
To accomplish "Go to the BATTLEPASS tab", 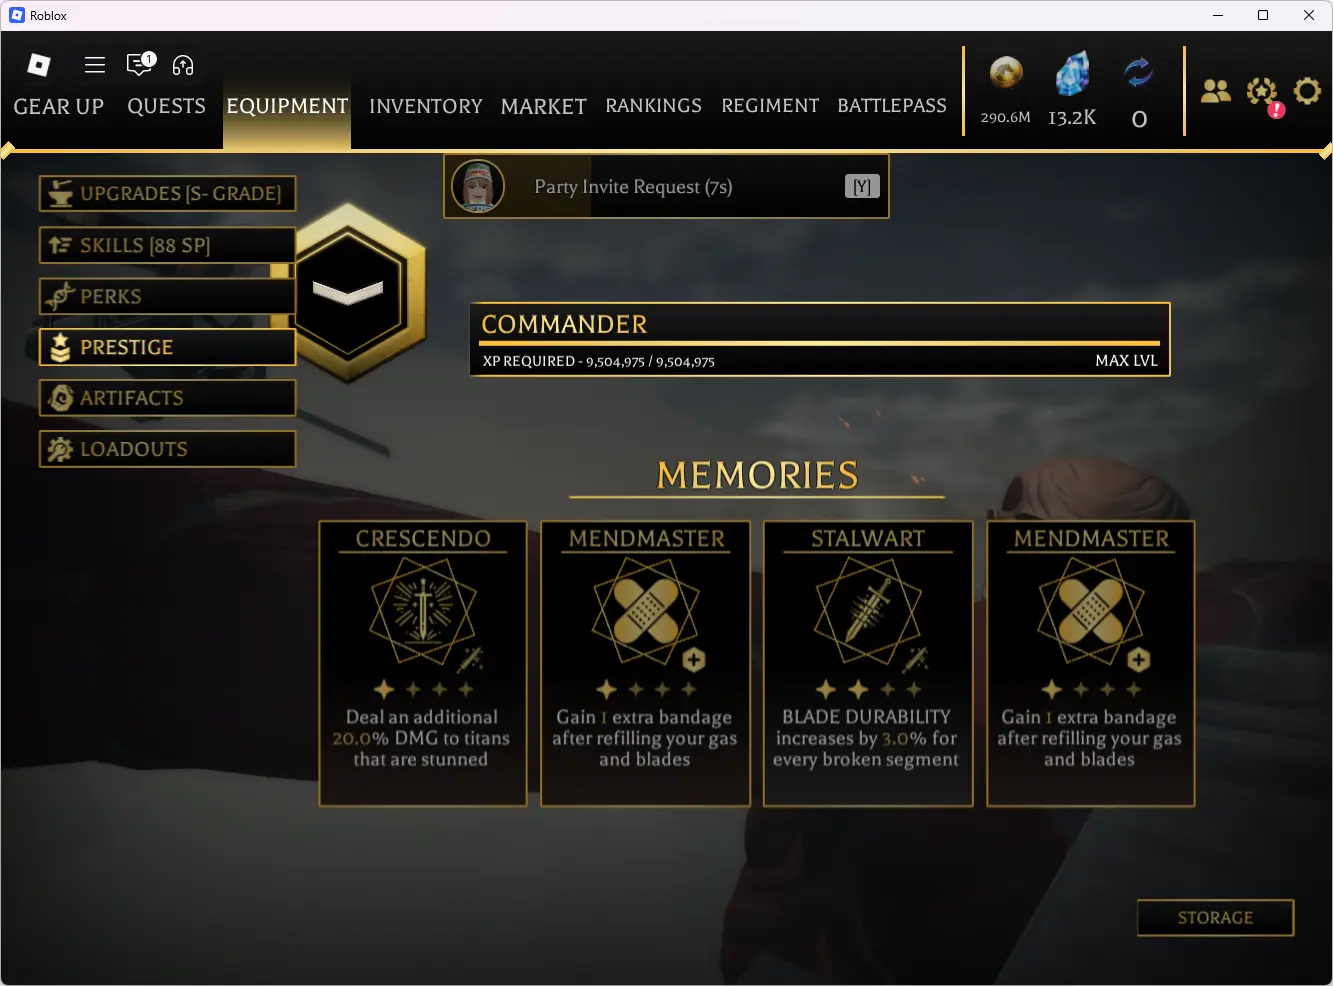I will point(892,106).
